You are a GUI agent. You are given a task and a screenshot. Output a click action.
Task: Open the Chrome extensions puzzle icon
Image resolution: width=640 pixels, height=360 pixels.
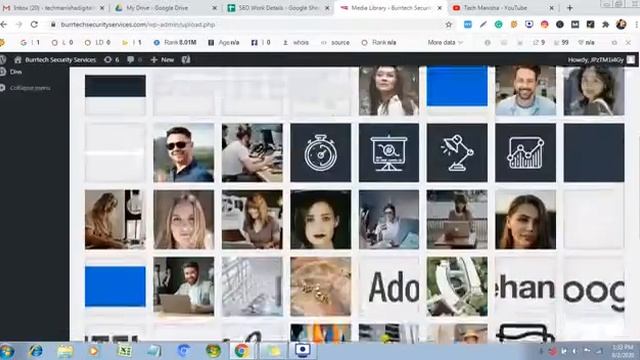coord(606,24)
